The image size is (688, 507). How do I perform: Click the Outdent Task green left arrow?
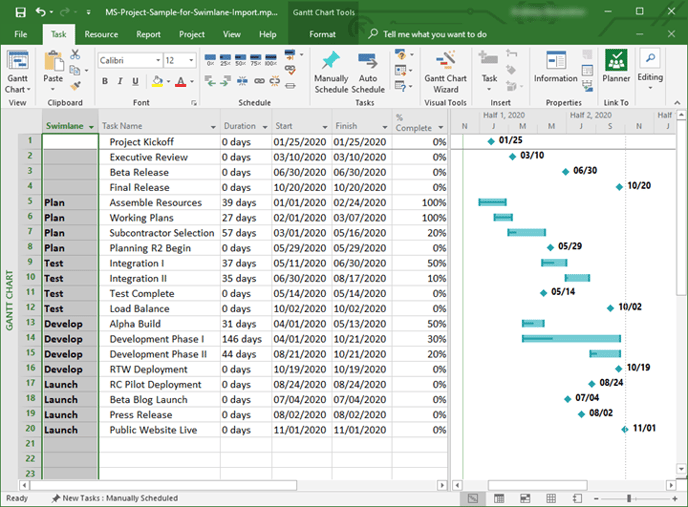tap(210, 81)
